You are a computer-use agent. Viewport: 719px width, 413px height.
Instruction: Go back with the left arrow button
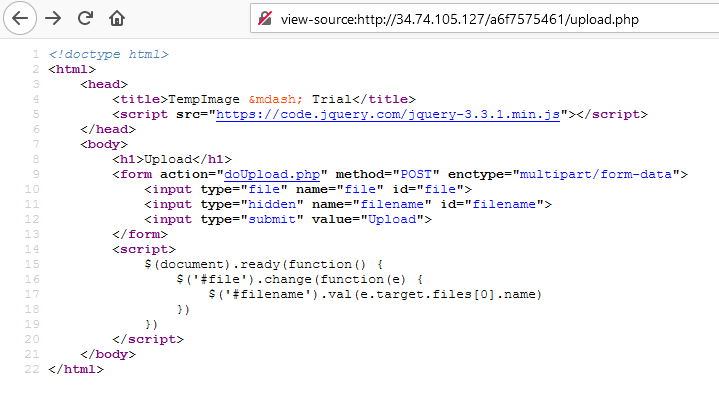(20, 18)
